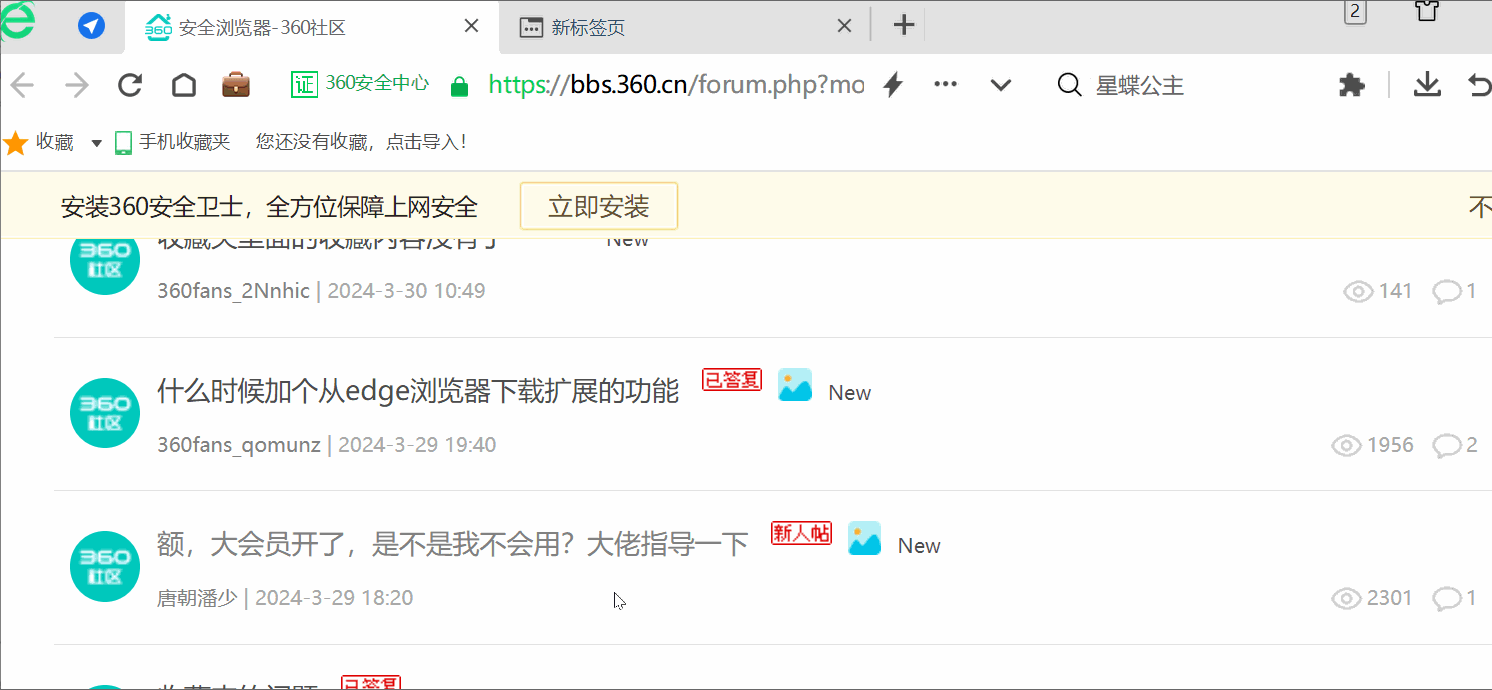Click reply bubble icon with count 2
This screenshot has width=1492, height=690.
tap(1447, 445)
